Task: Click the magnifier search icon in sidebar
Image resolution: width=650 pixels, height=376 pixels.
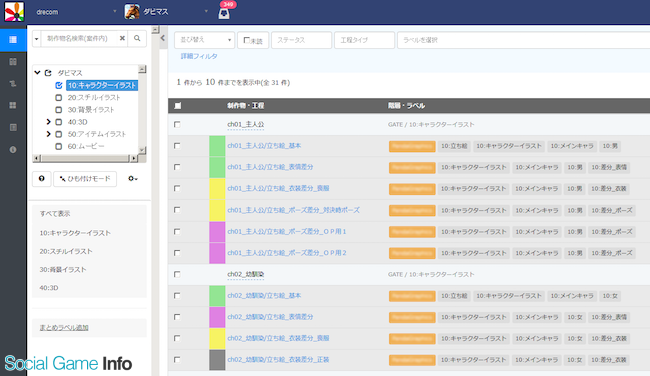Action: point(137,39)
